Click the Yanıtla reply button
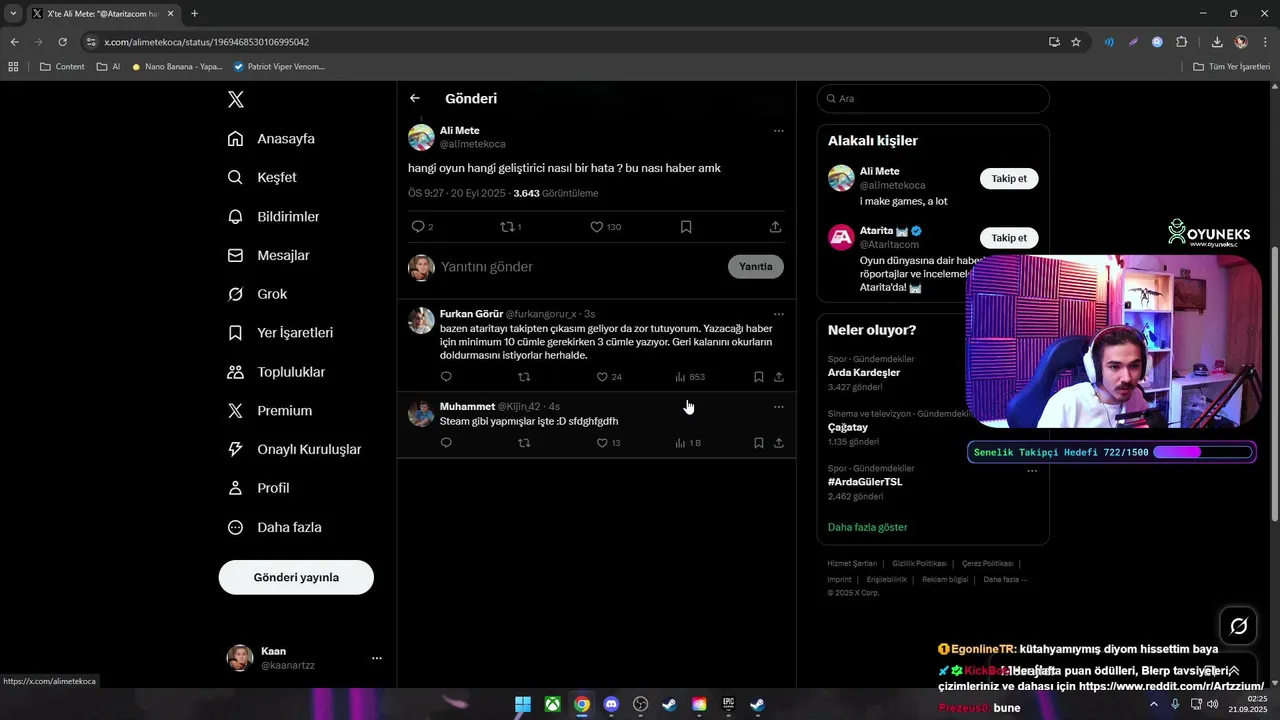Image resolution: width=1280 pixels, height=720 pixels. click(x=756, y=267)
